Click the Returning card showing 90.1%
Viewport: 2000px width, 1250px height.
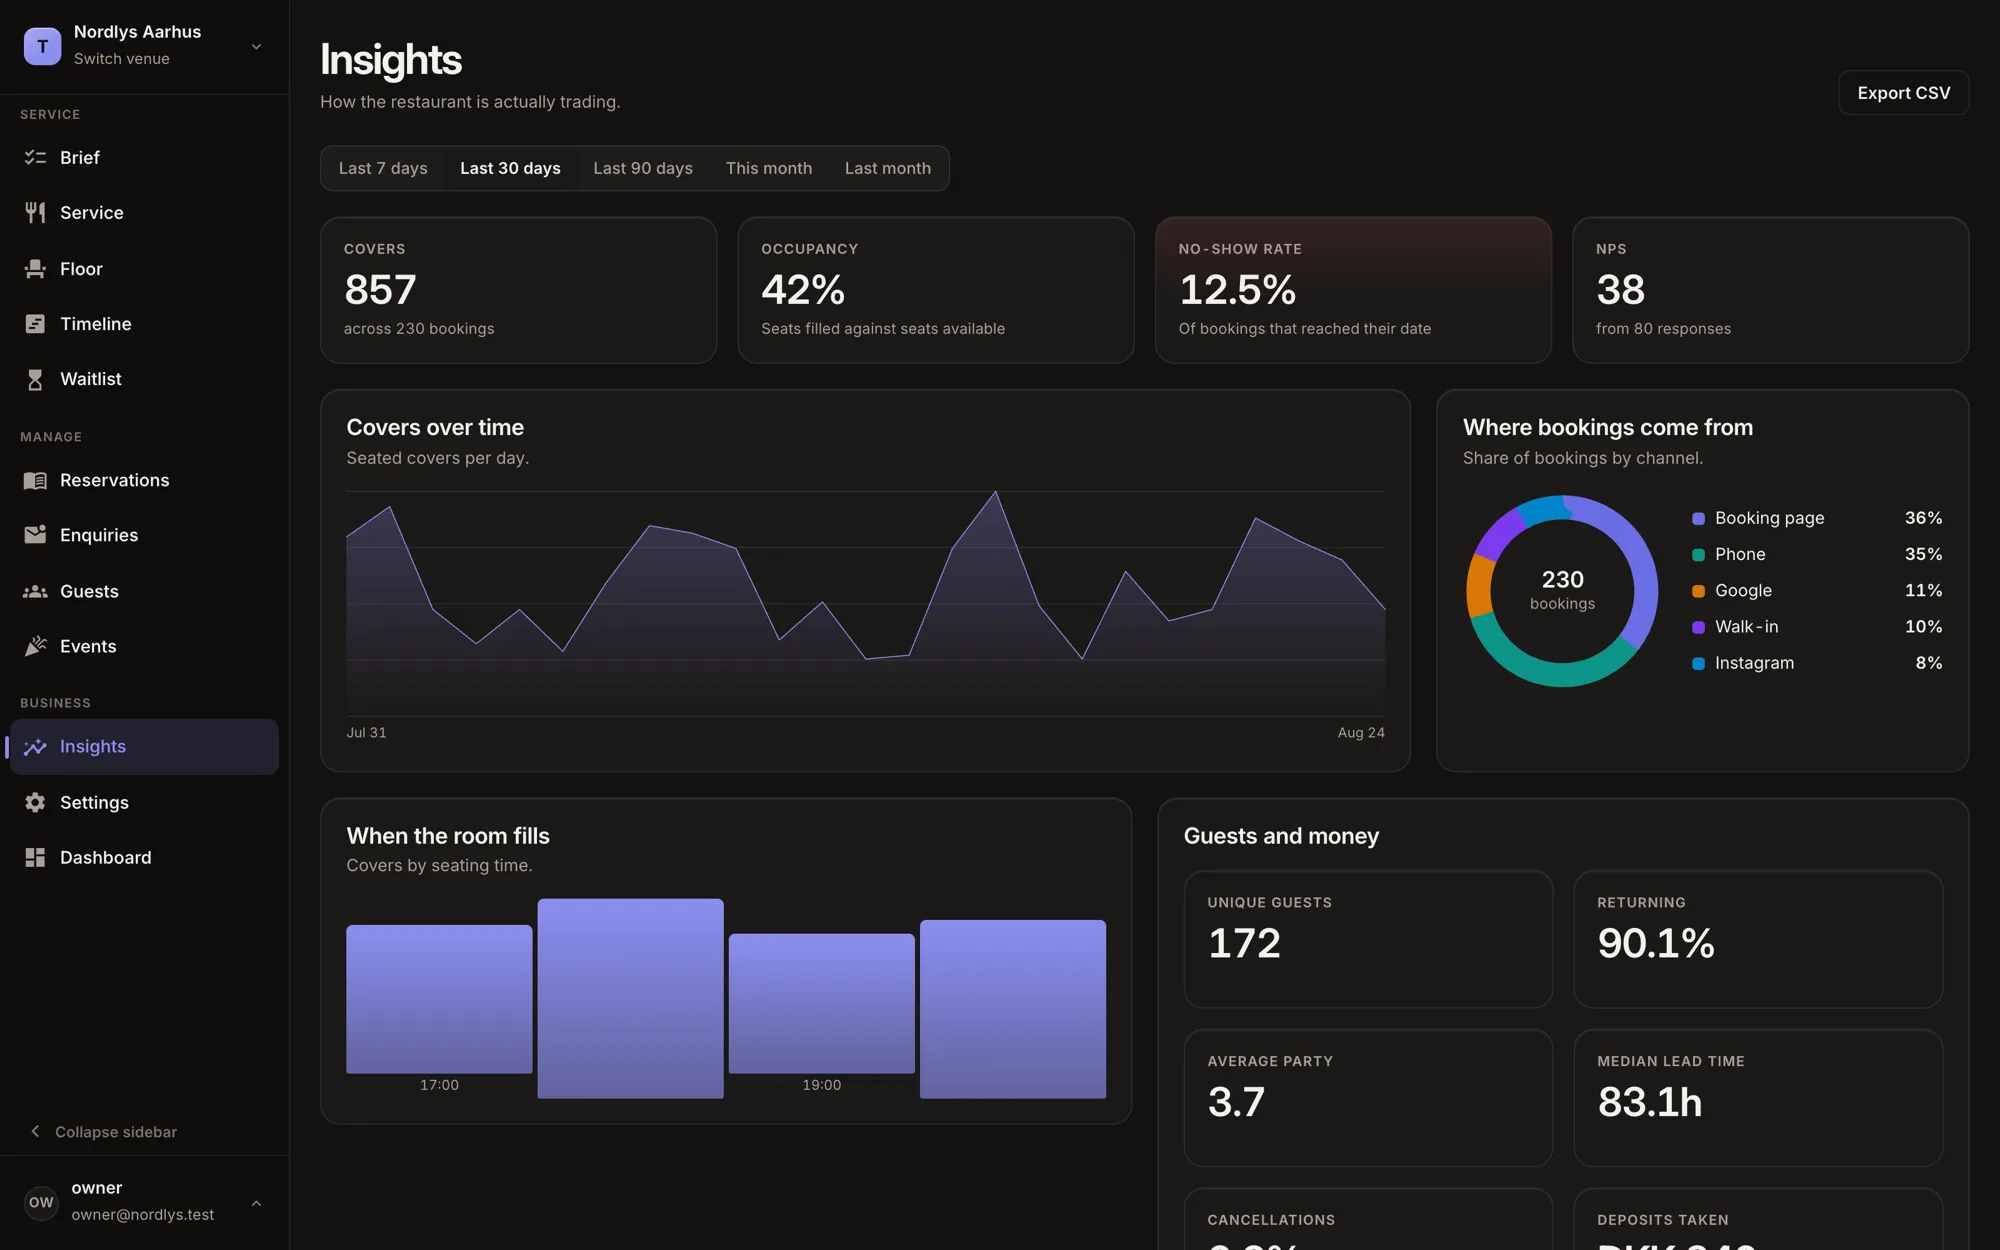point(1758,939)
